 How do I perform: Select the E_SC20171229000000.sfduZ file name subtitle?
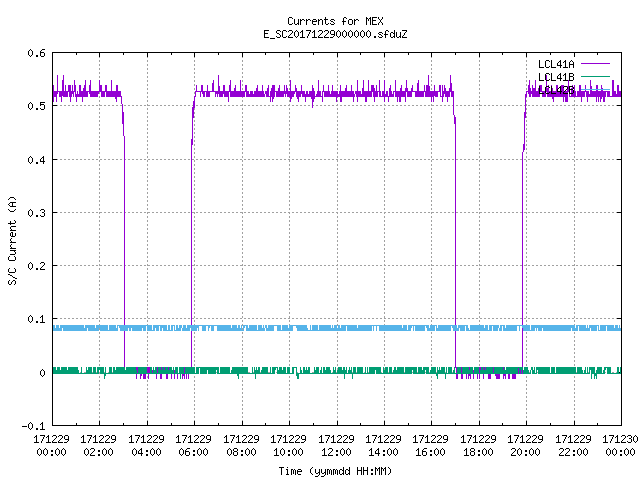tap(335, 34)
